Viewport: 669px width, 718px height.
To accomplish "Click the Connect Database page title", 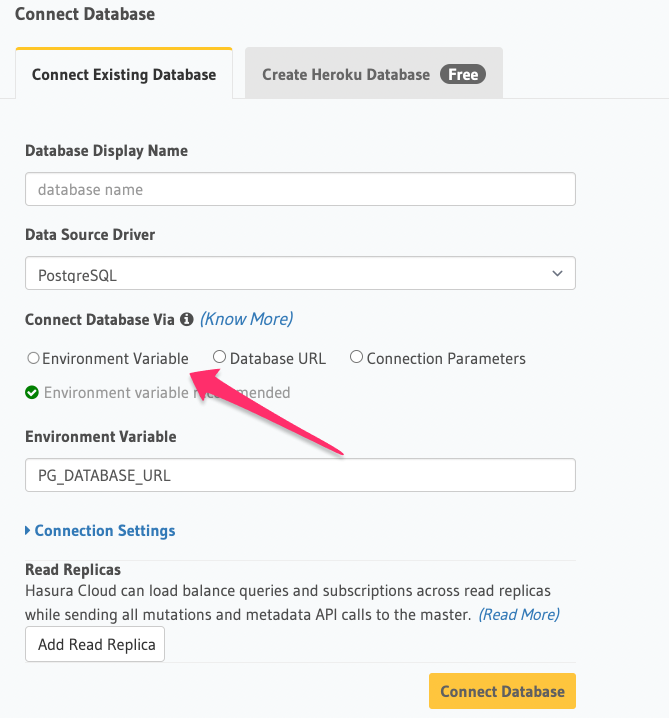I will click(x=85, y=14).
